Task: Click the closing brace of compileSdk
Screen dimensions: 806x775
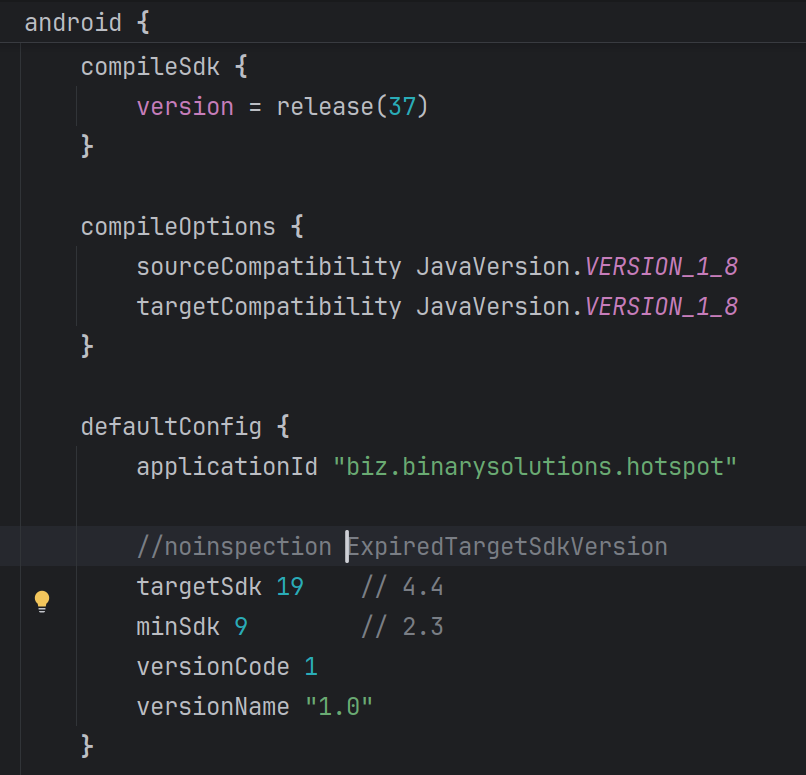Action: point(87,147)
